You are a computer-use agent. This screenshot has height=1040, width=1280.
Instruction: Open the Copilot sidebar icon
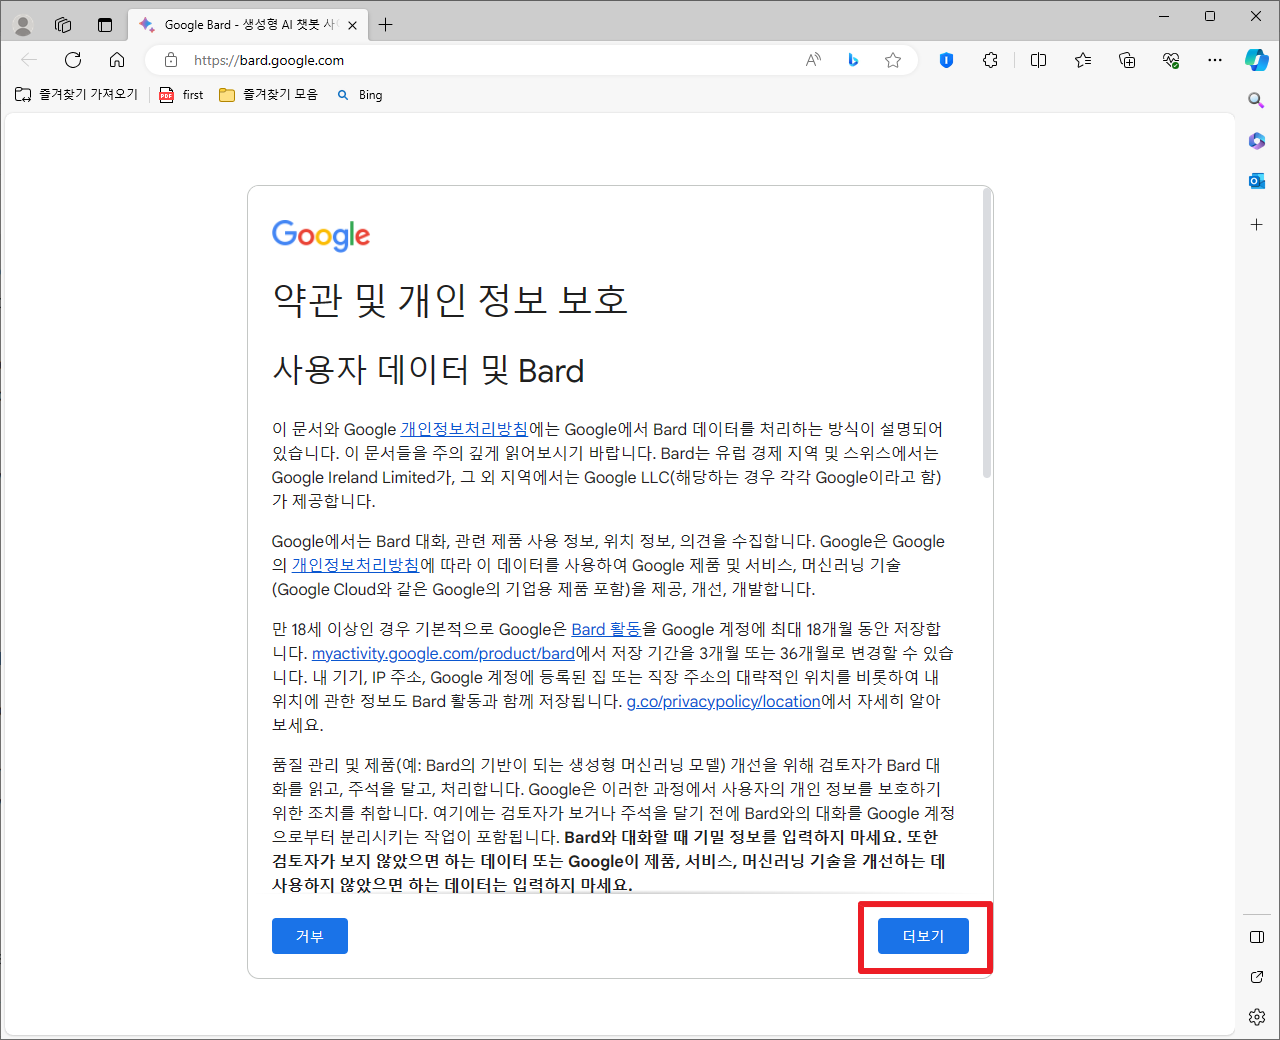(1257, 60)
